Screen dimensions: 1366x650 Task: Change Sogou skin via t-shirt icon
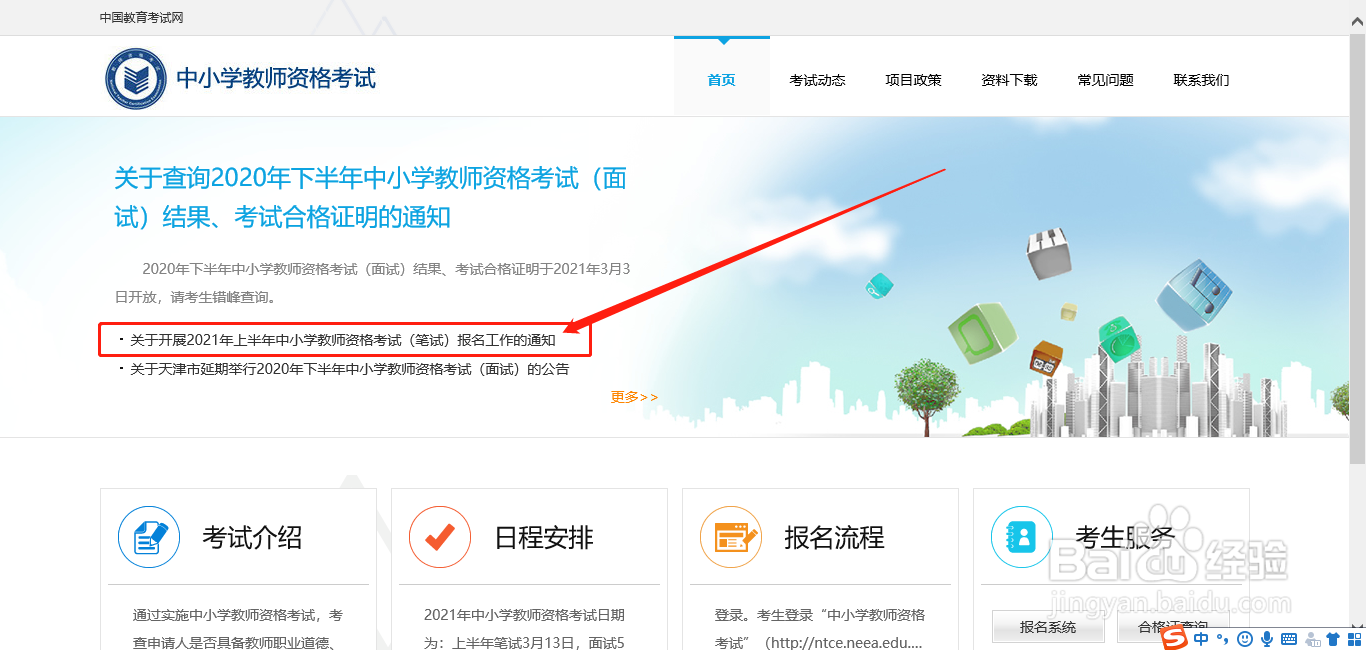point(1335,639)
